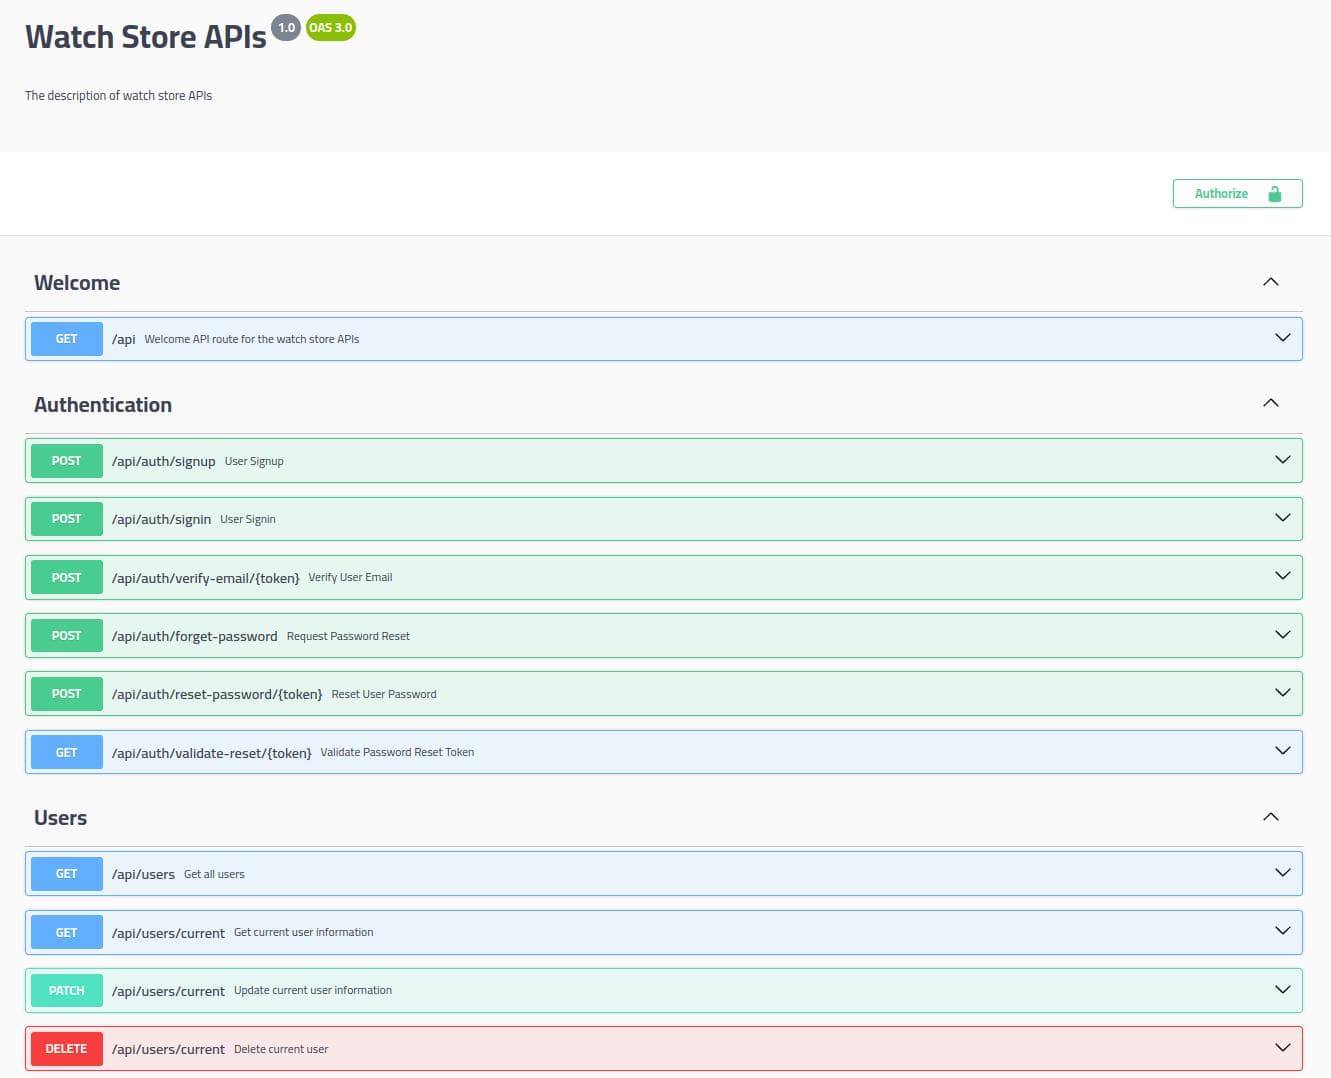Open the Welcome section heading

(x=77, y=283)
